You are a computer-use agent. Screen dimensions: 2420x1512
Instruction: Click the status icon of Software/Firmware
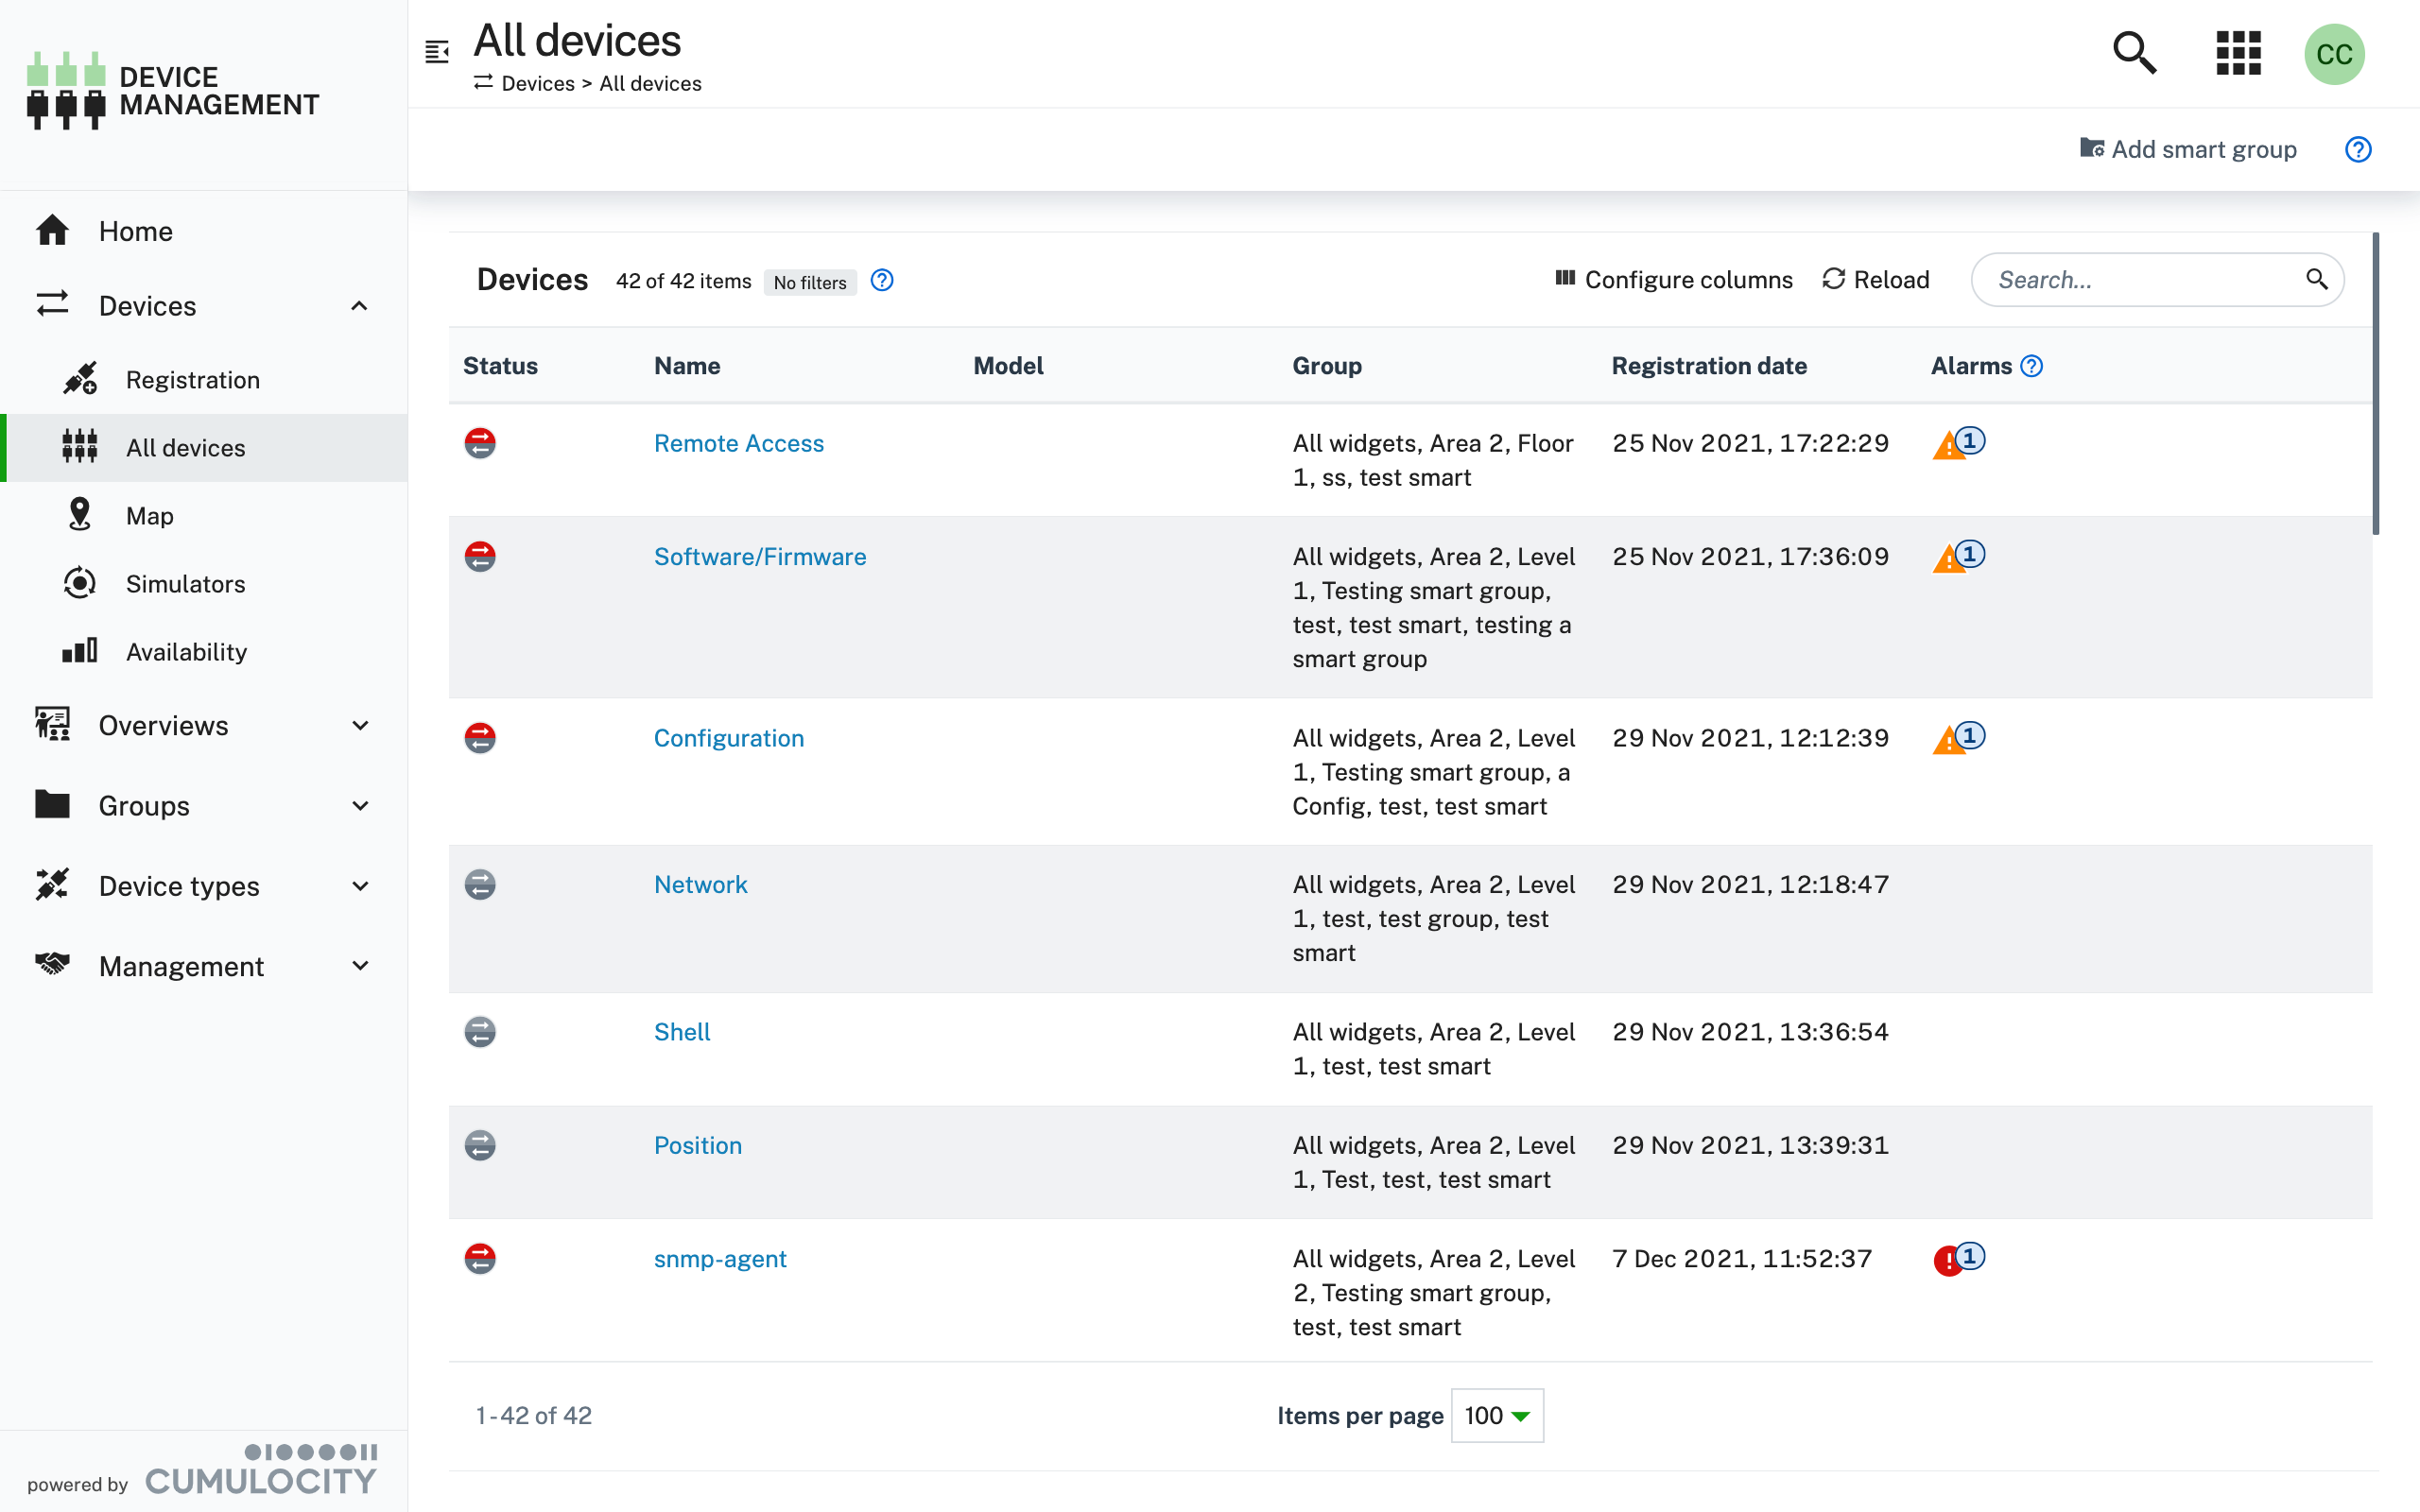click(x=480, y=556)
